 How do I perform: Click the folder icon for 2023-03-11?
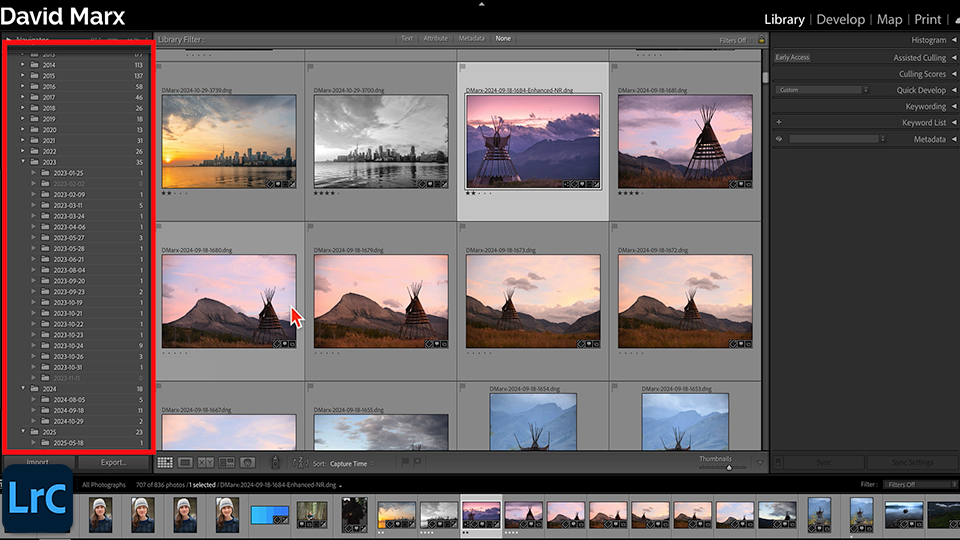45,205
